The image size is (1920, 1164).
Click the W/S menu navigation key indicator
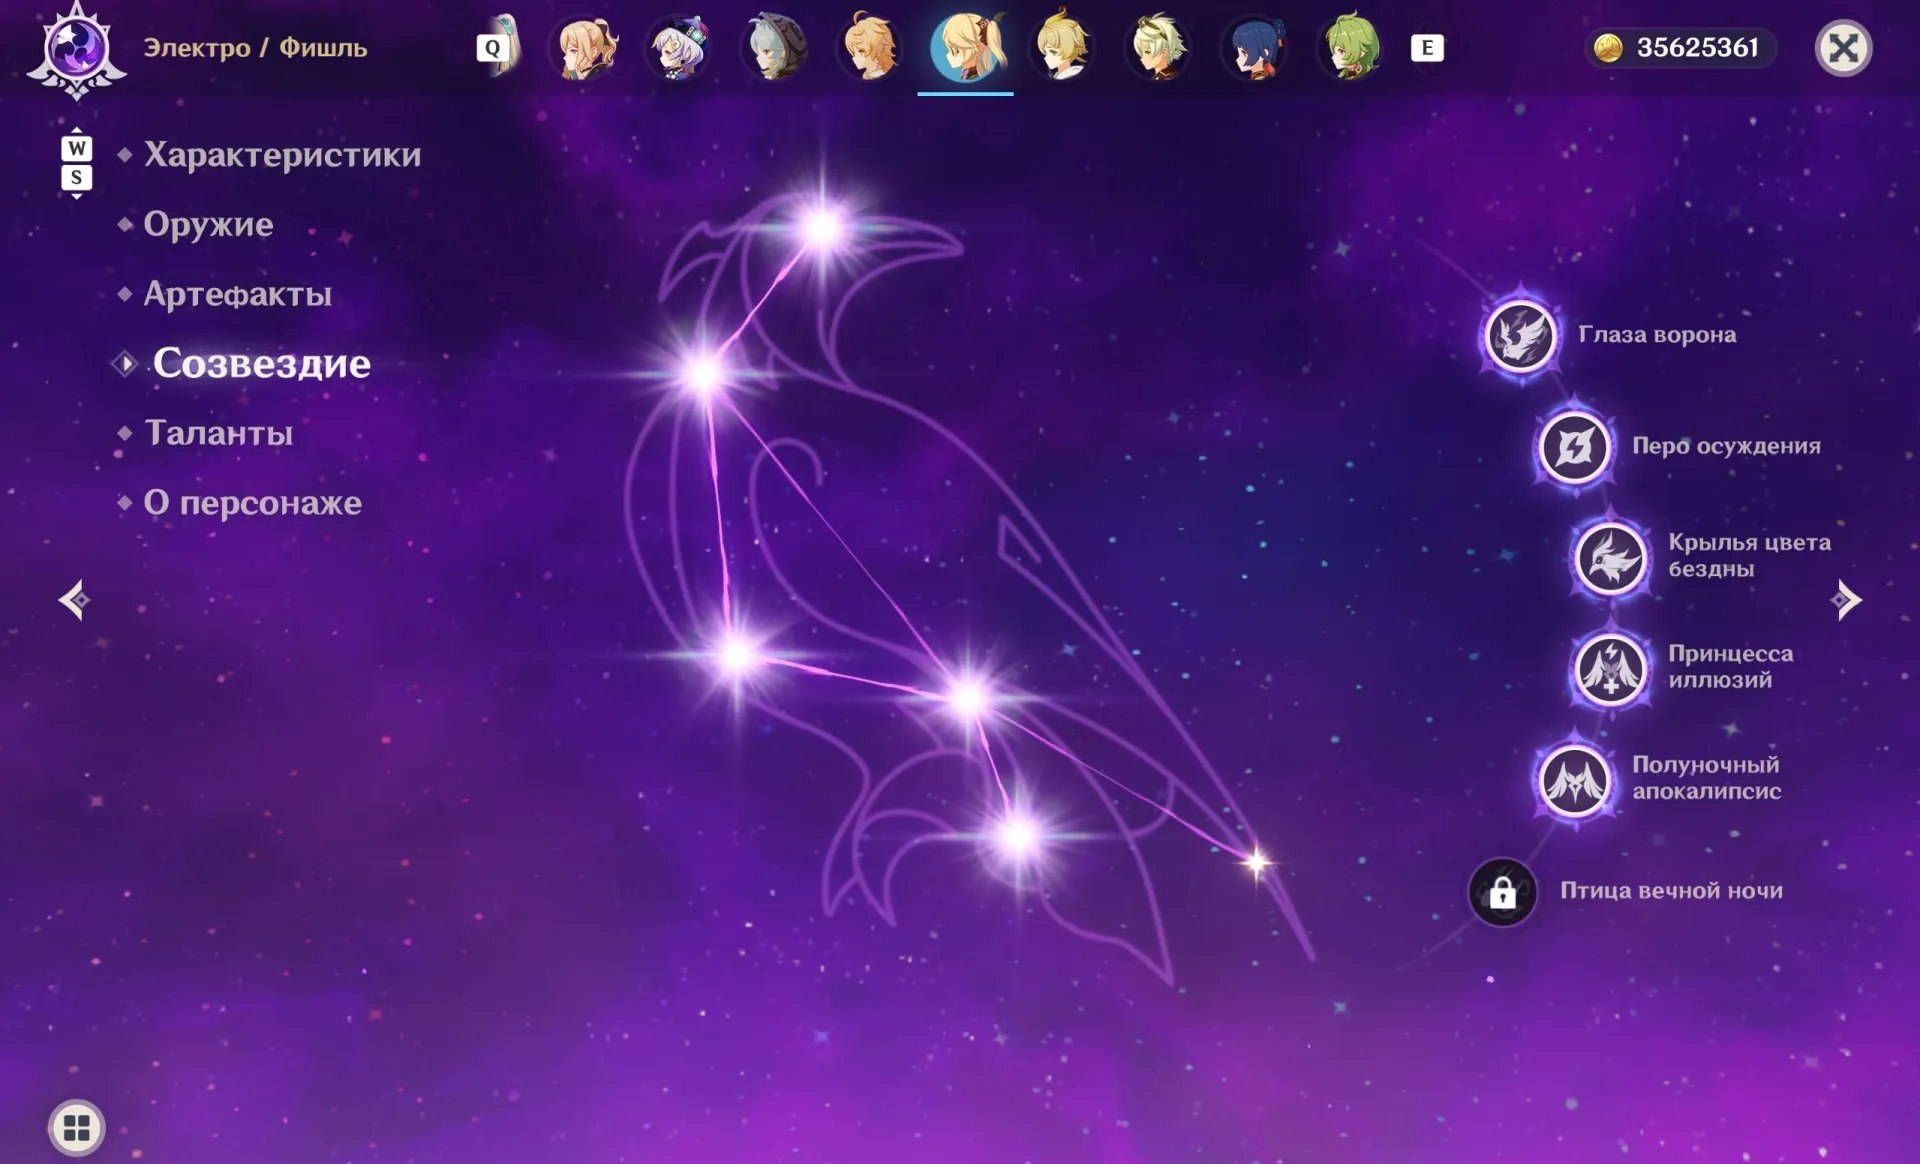pyautogui.click(x=77, y=164)
